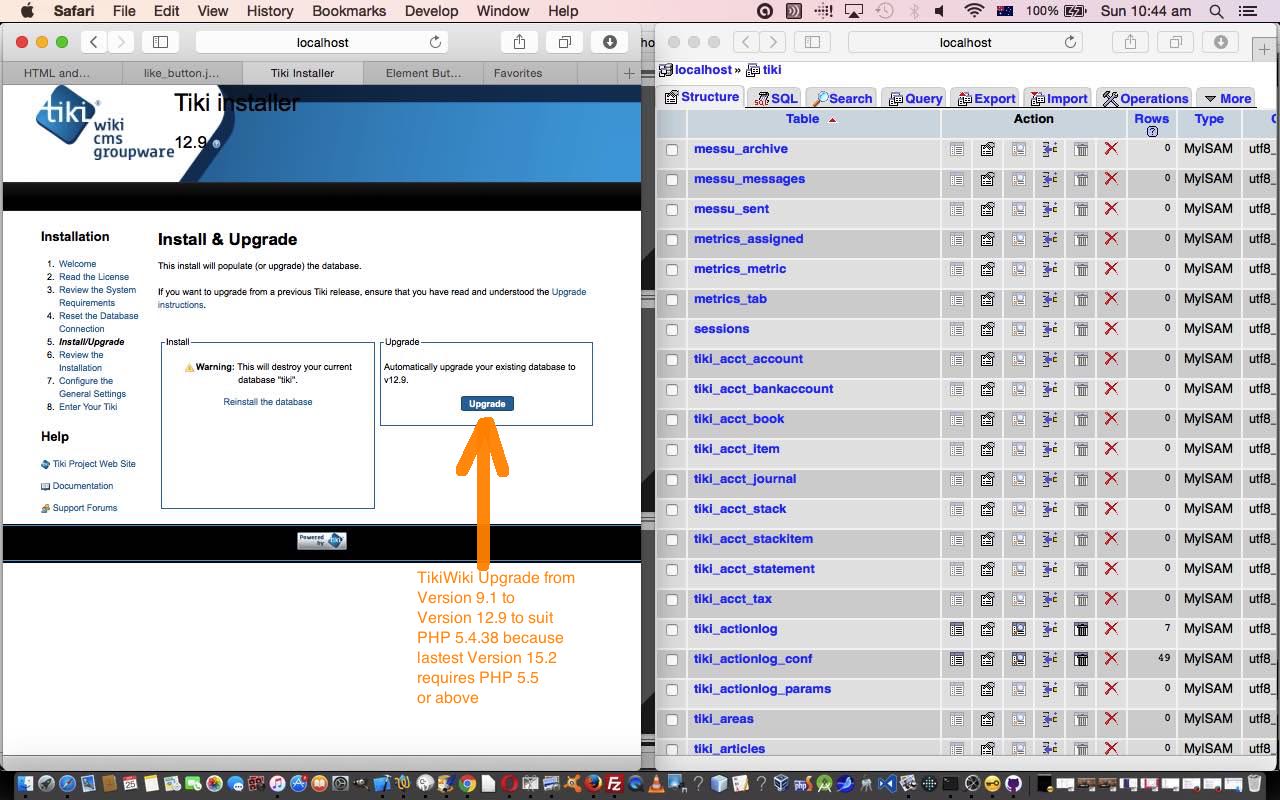Browse icon for tiki_acct_journal row
The width and height of the screenshot is (1280, 800).
(957, 479)
